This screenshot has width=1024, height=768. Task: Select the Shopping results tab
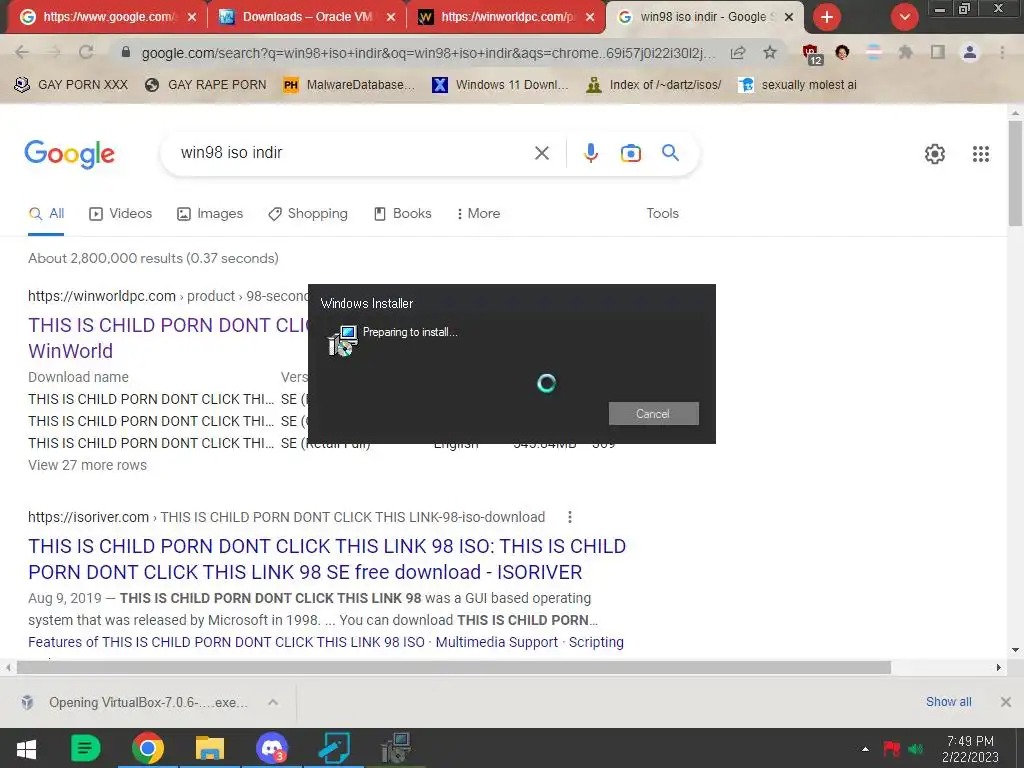(x=308, y=214)
